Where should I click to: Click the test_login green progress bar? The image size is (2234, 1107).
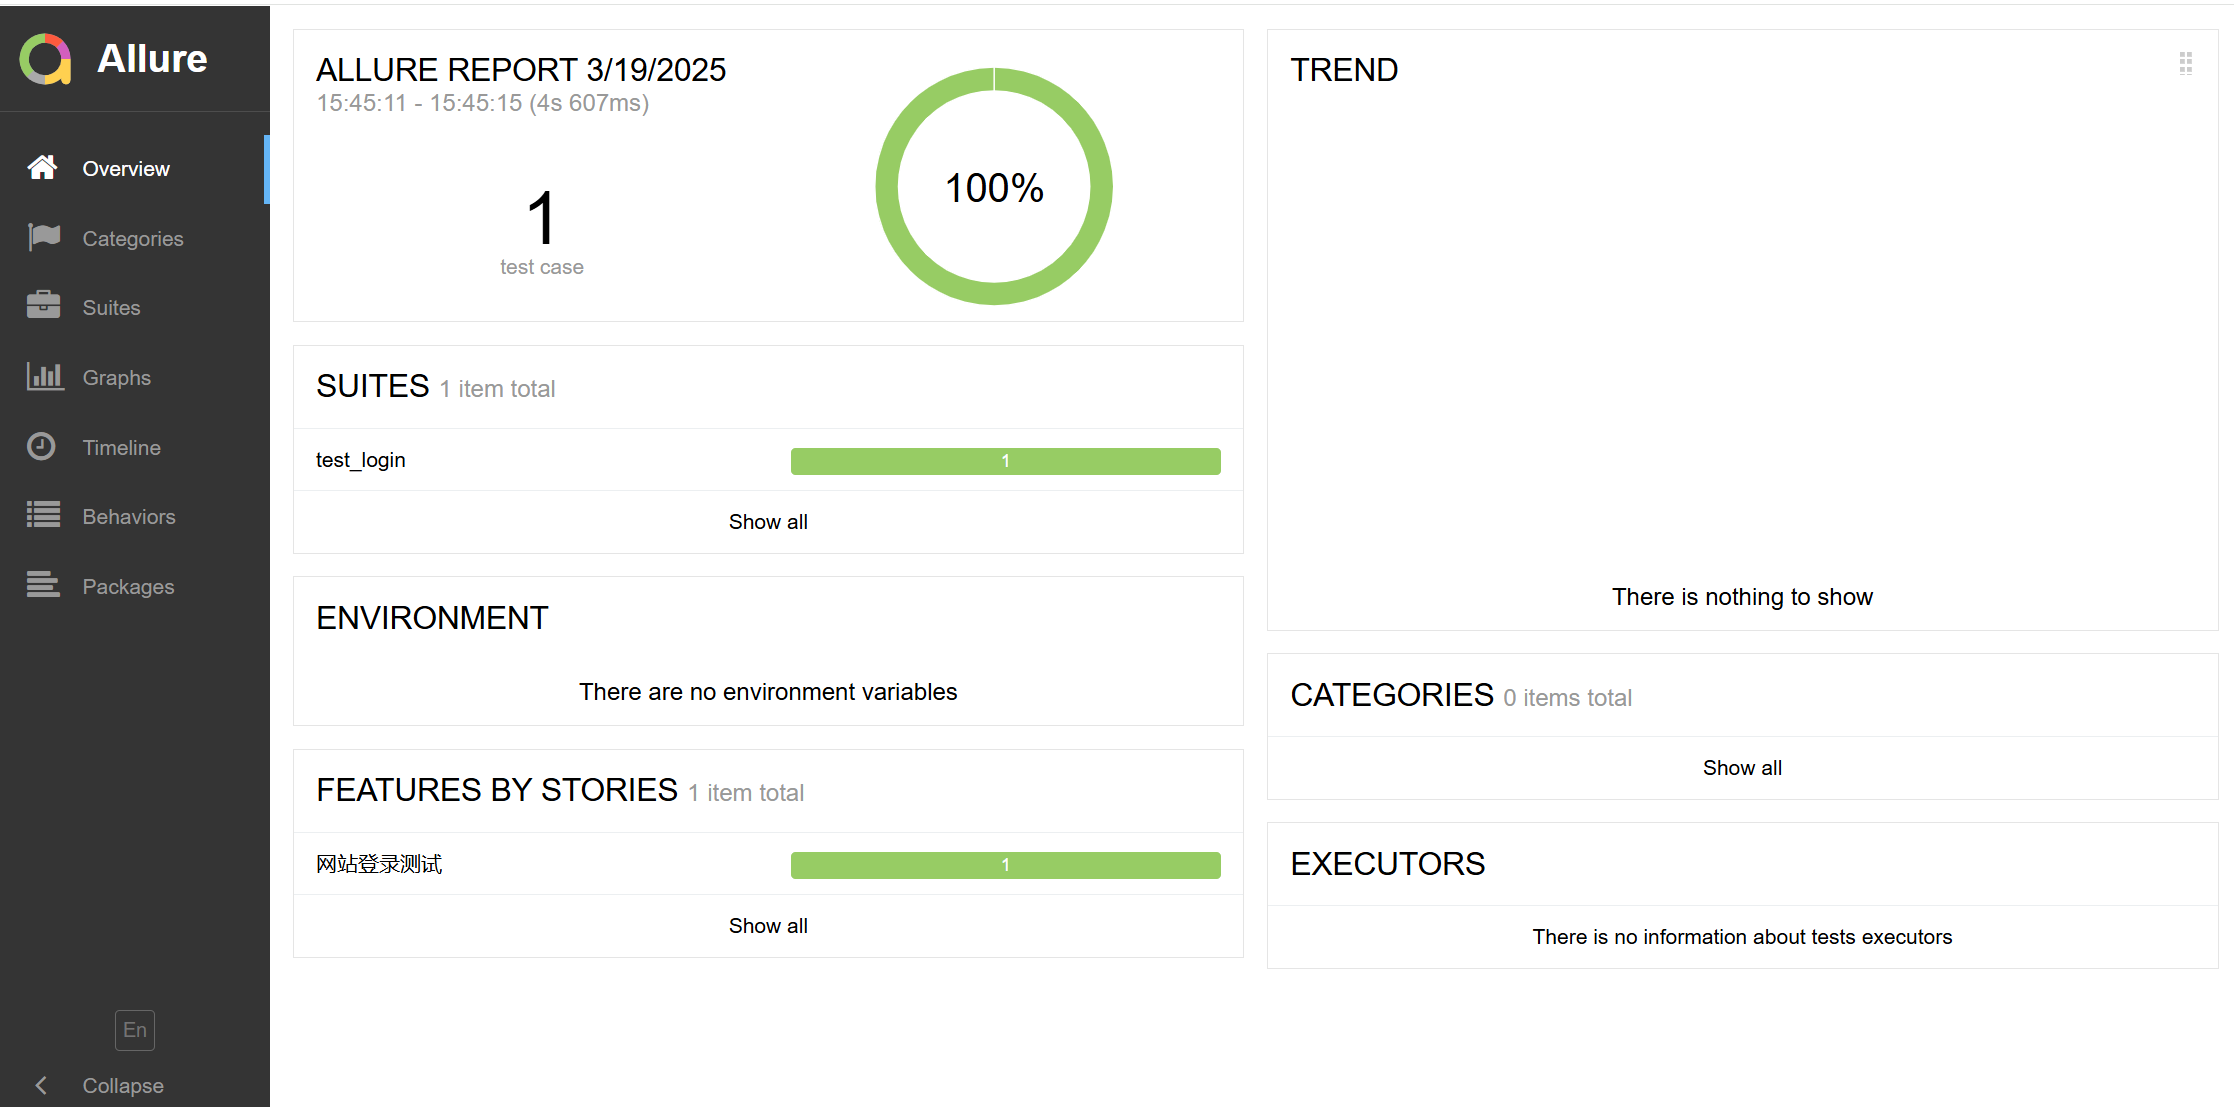point(1005,461)
